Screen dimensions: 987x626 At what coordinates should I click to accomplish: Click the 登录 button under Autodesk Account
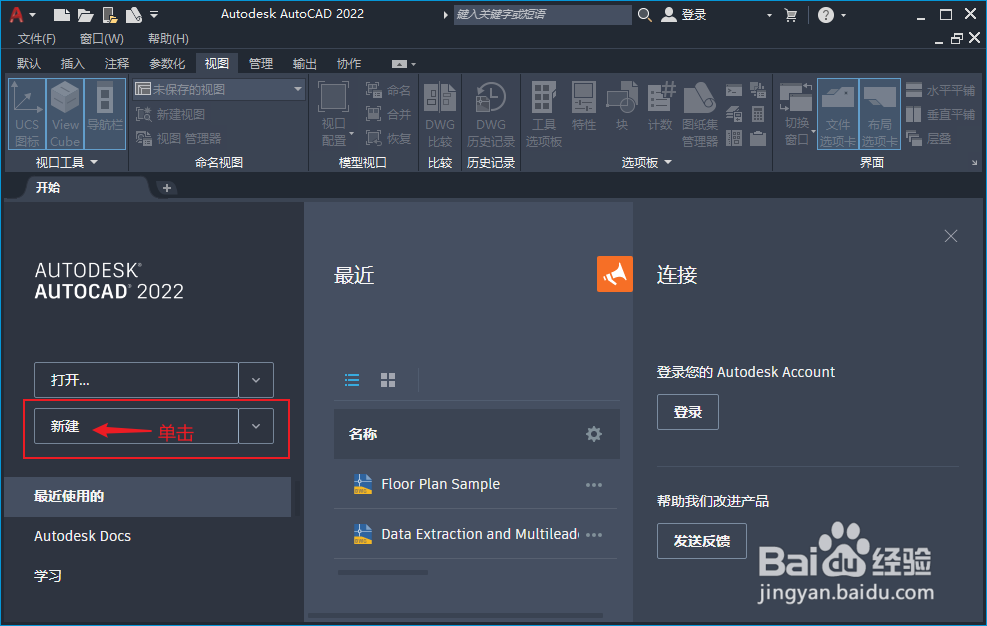pyautogui.click(x=688, y=412)
